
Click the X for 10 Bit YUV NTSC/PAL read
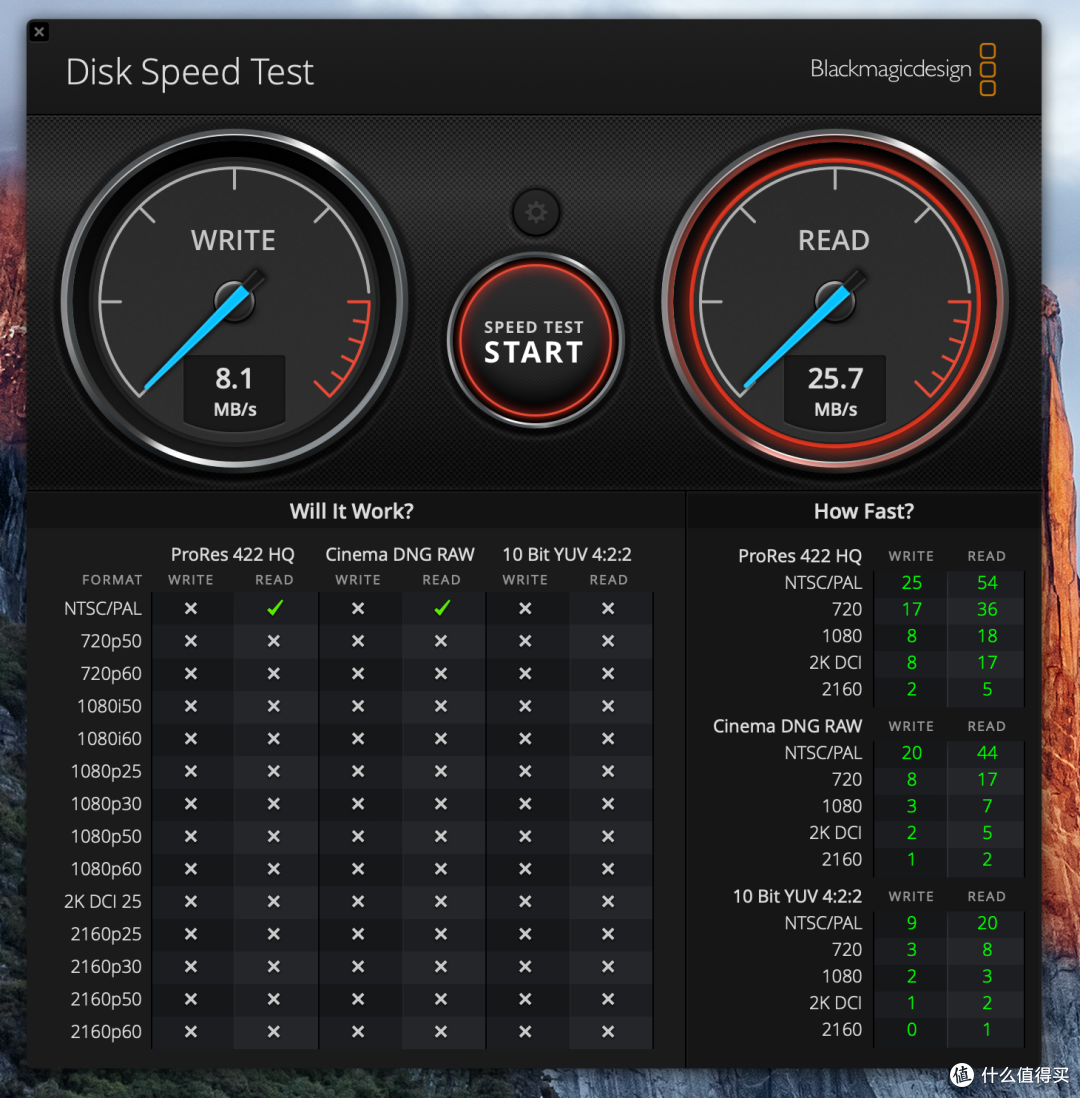(608, 609)
